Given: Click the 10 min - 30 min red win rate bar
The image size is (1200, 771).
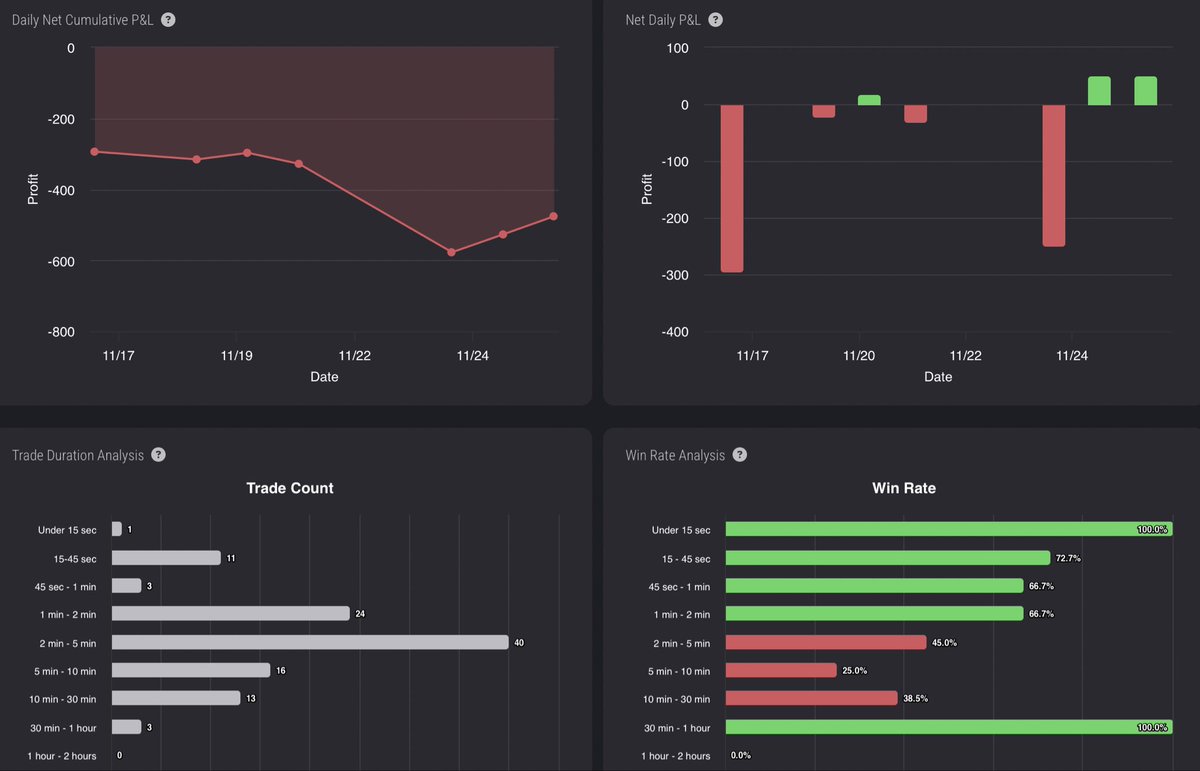Looking at the screenshot, I should click(812, 698).
